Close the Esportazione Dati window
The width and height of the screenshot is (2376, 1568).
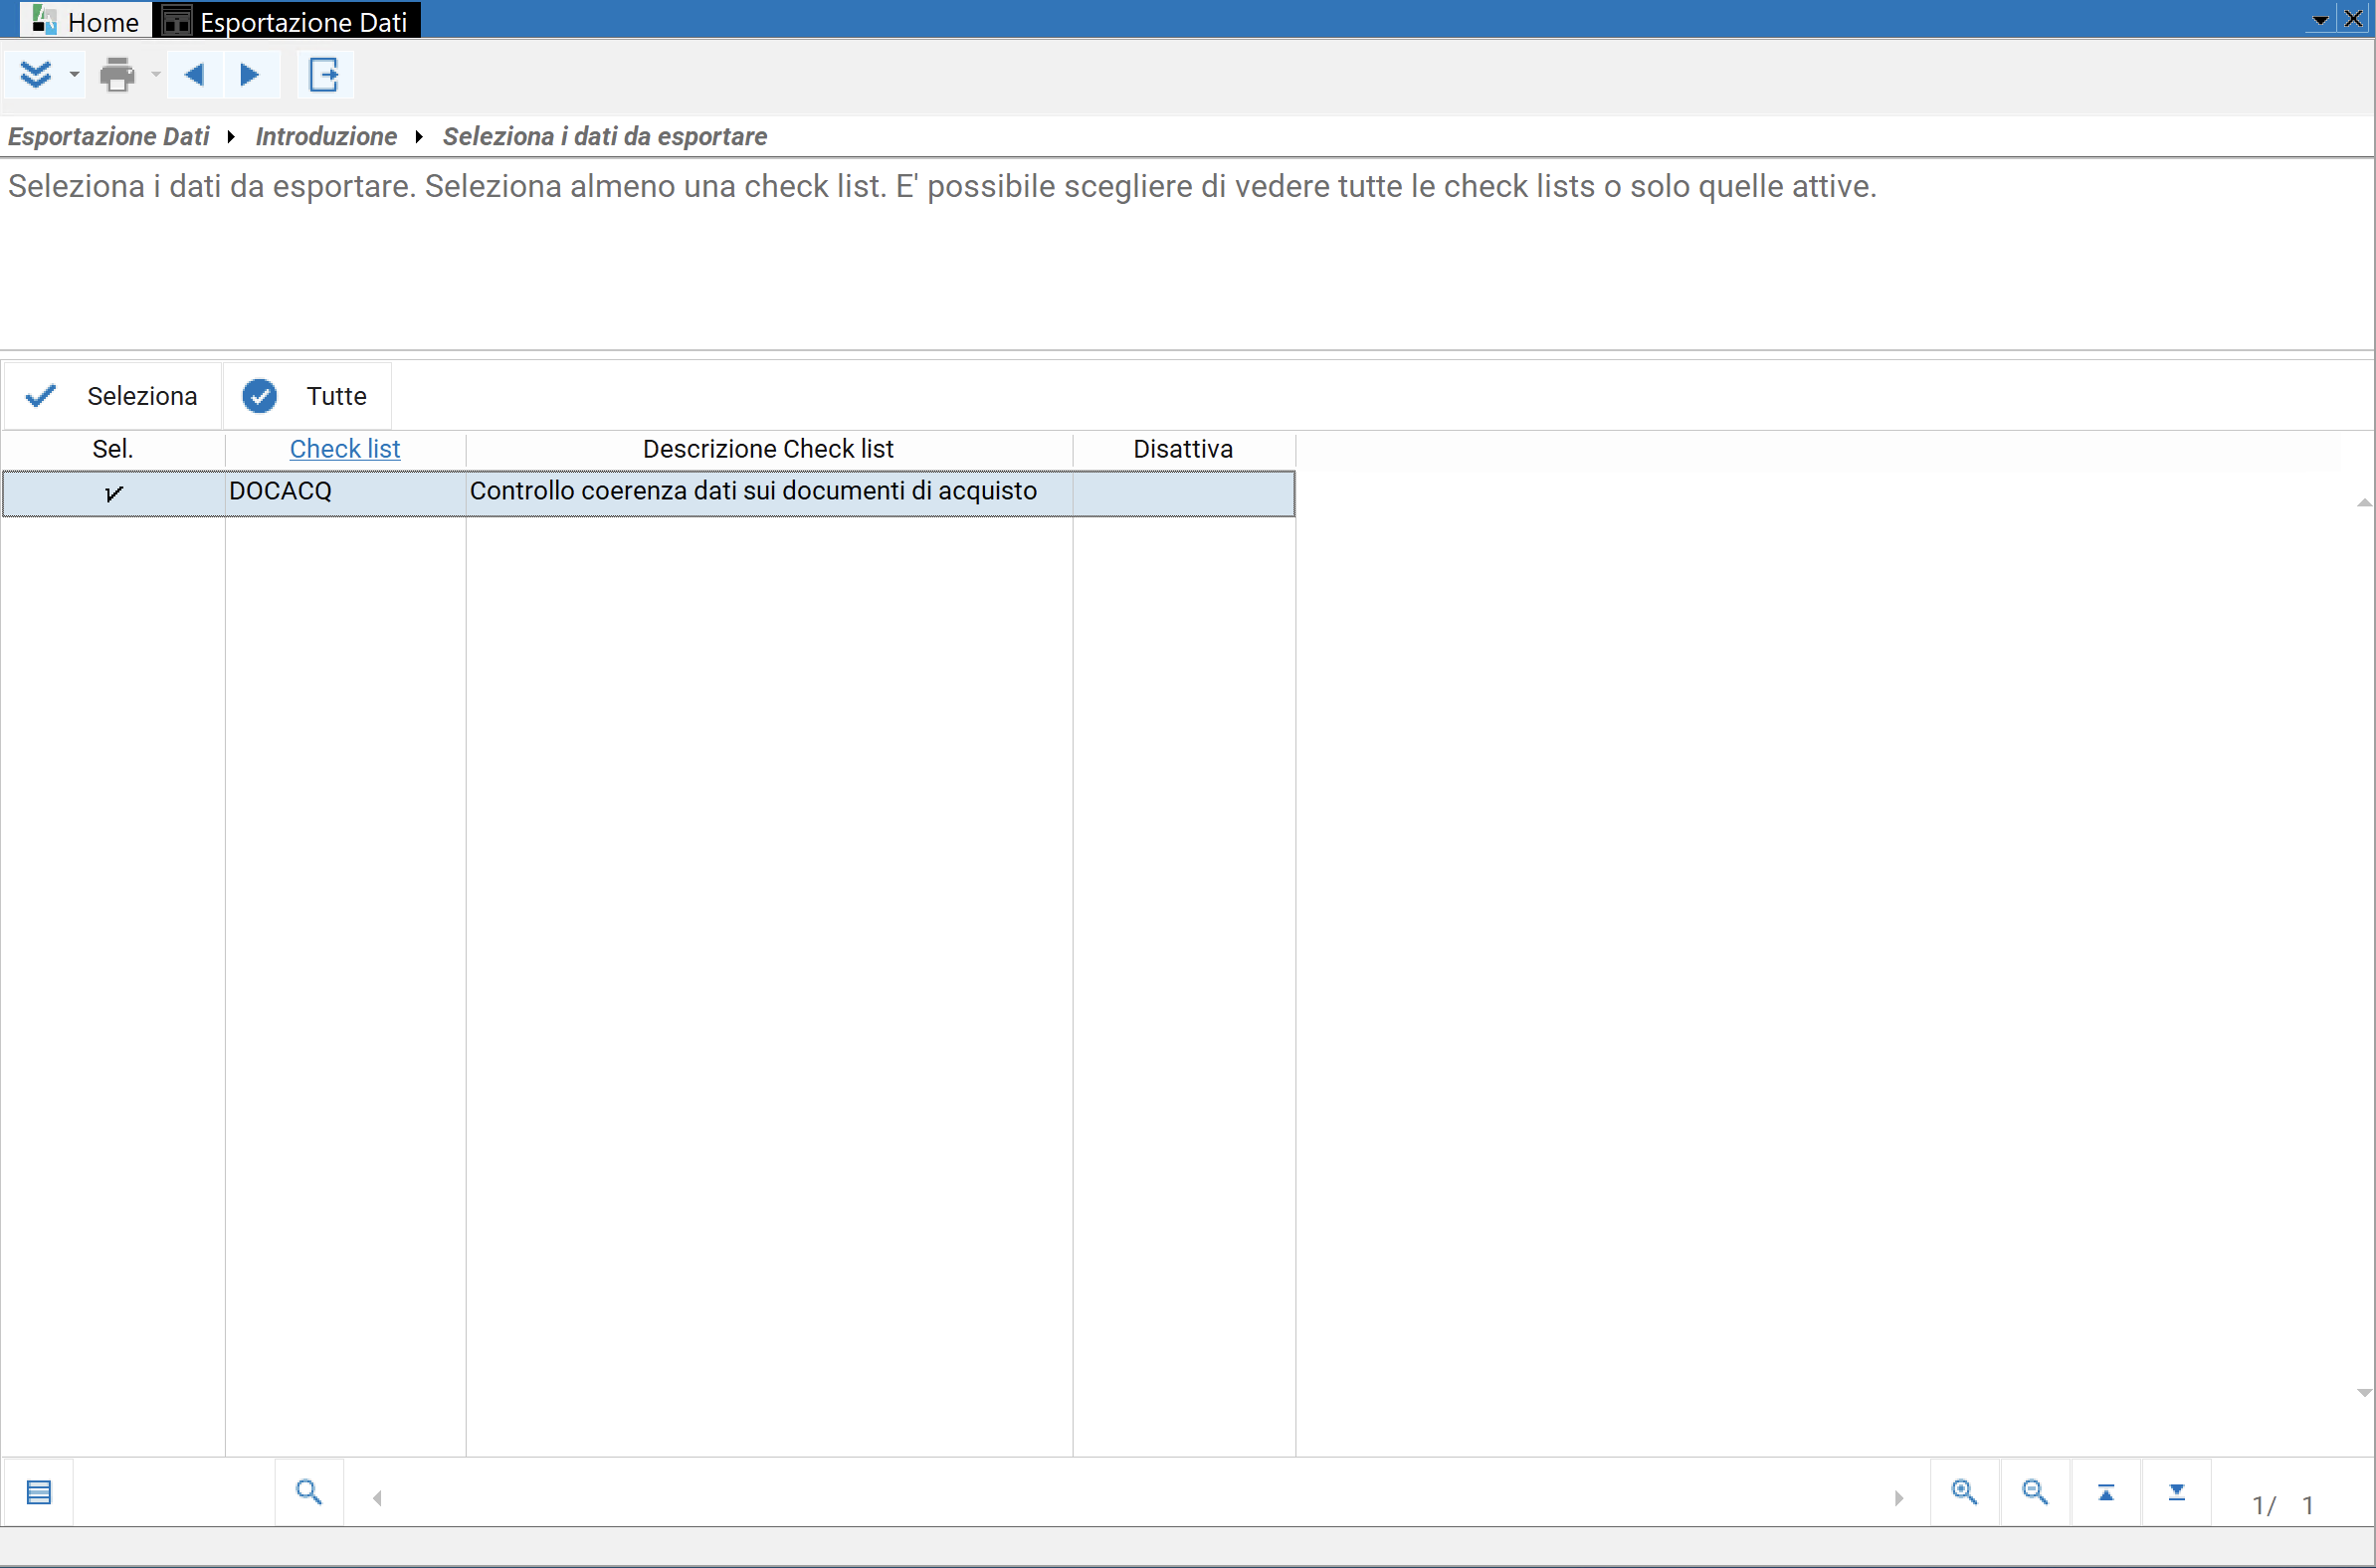click(2353, 19)
